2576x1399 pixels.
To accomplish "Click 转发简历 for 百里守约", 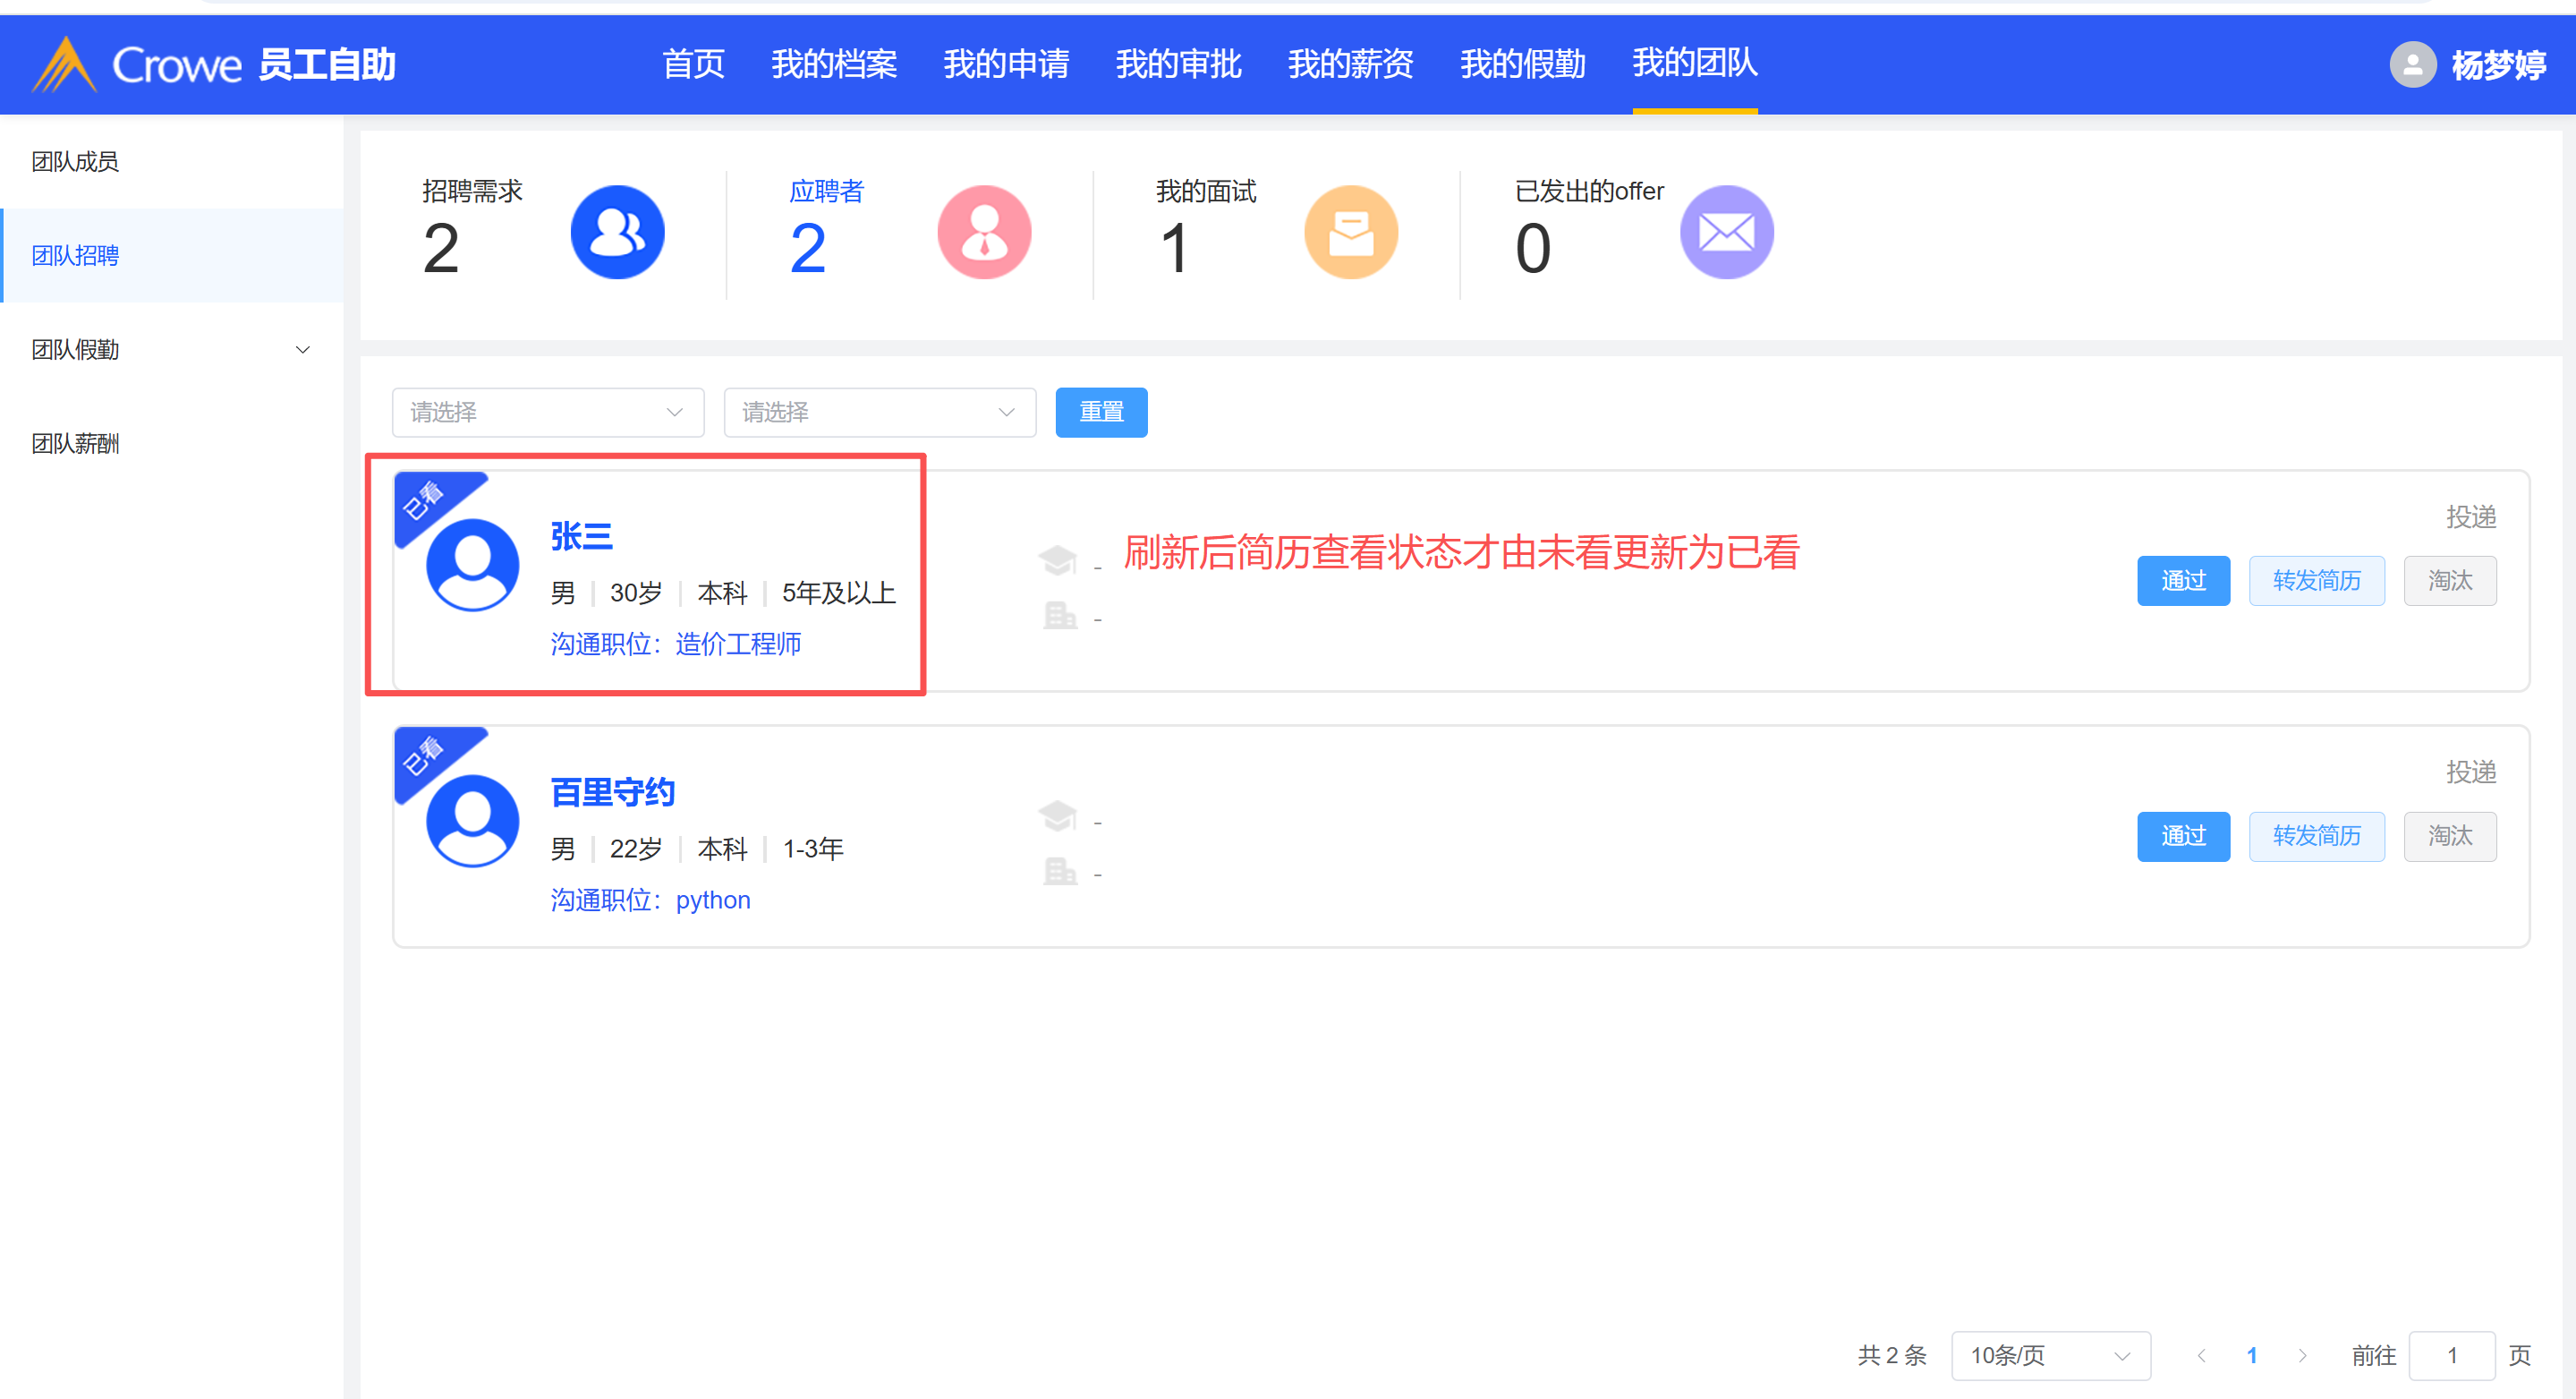I will [x=2316, y=836].
